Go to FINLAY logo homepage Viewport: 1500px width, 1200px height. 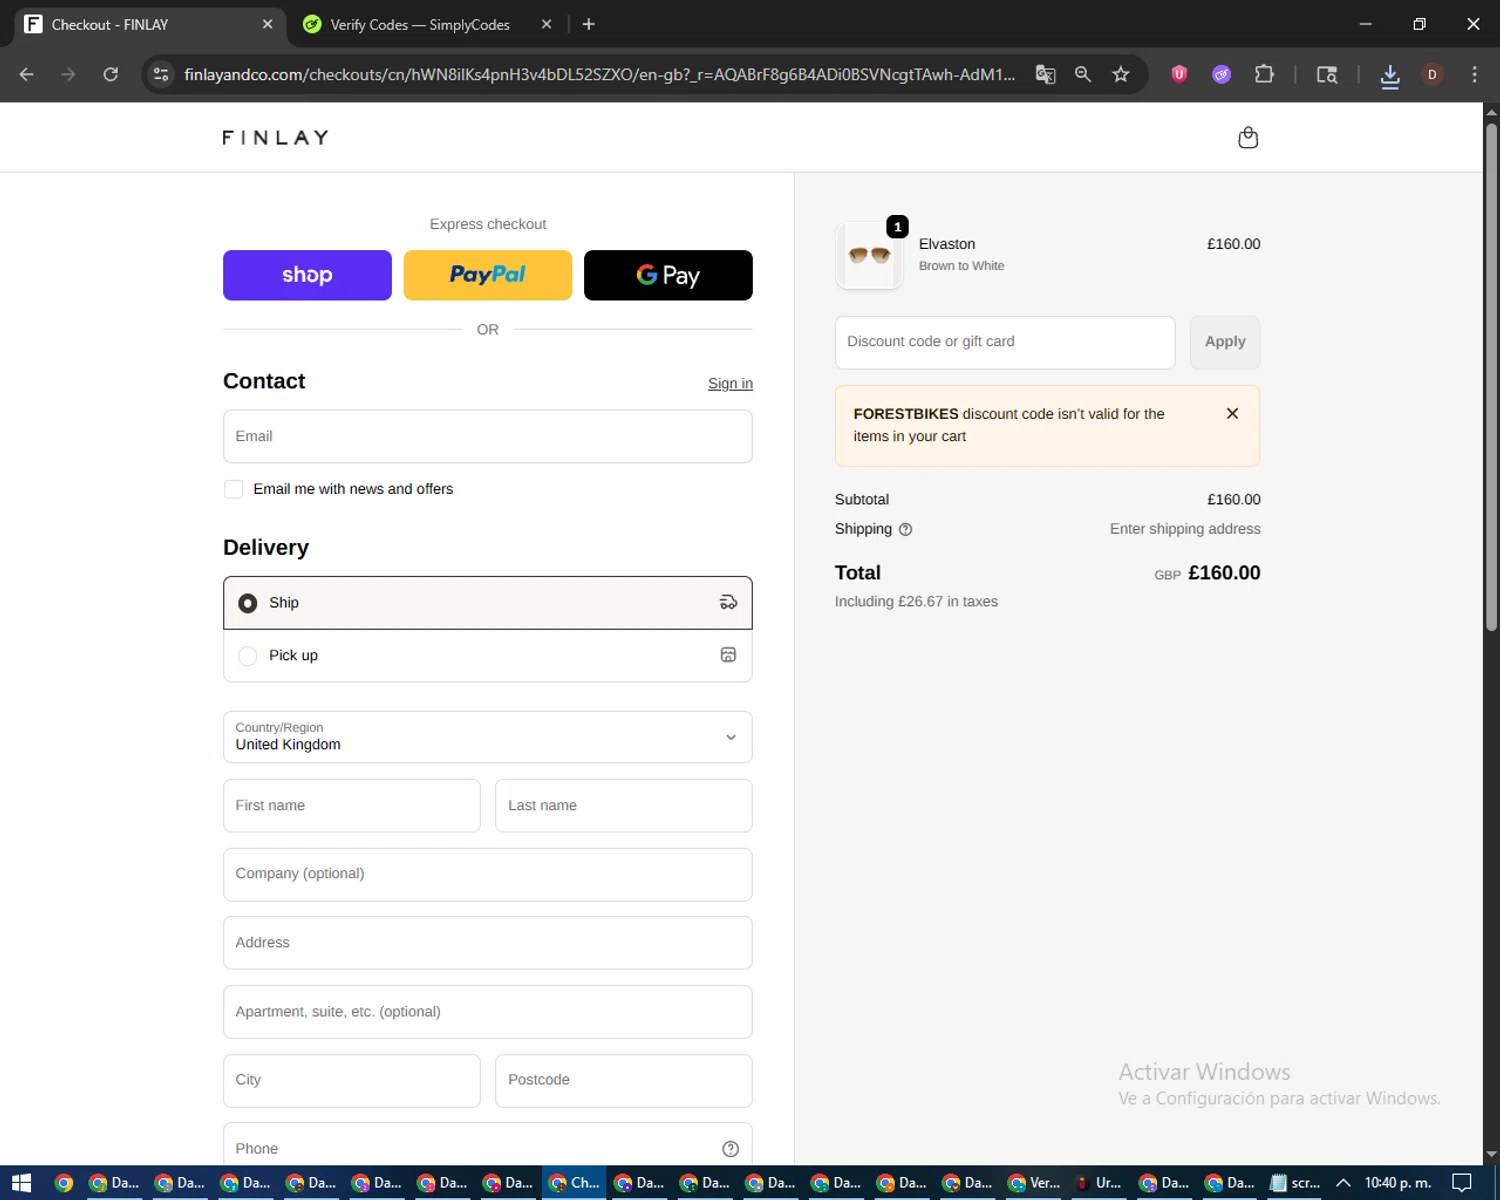pyautogui.click(x=275, y=138)
